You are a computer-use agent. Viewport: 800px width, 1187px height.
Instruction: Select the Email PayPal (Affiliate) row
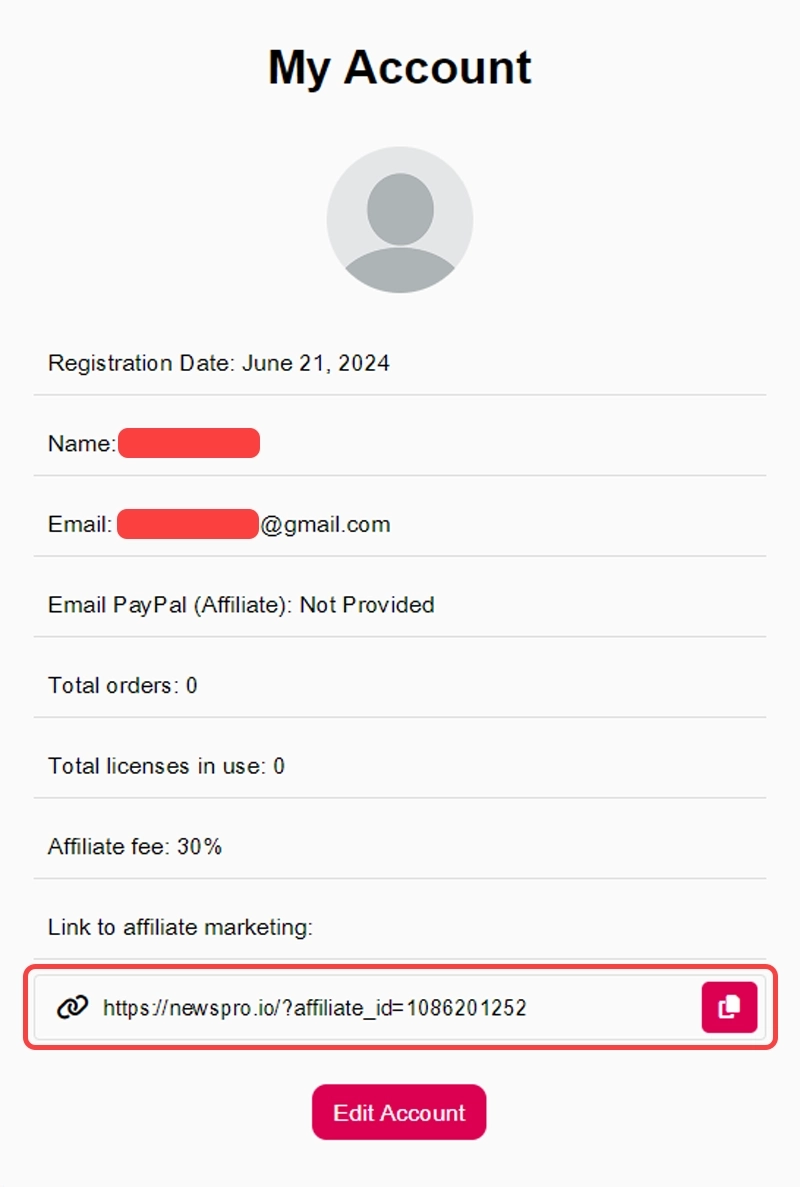click(x=240, y=604)
